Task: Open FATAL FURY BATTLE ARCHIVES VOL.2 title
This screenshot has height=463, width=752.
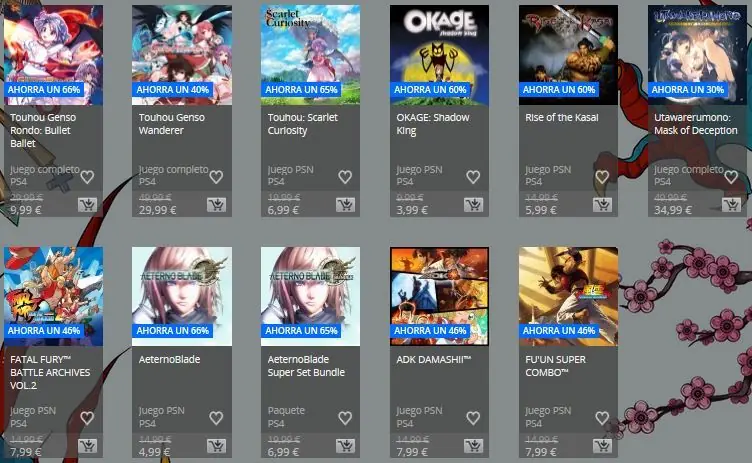Action: (x=50, y=372)
